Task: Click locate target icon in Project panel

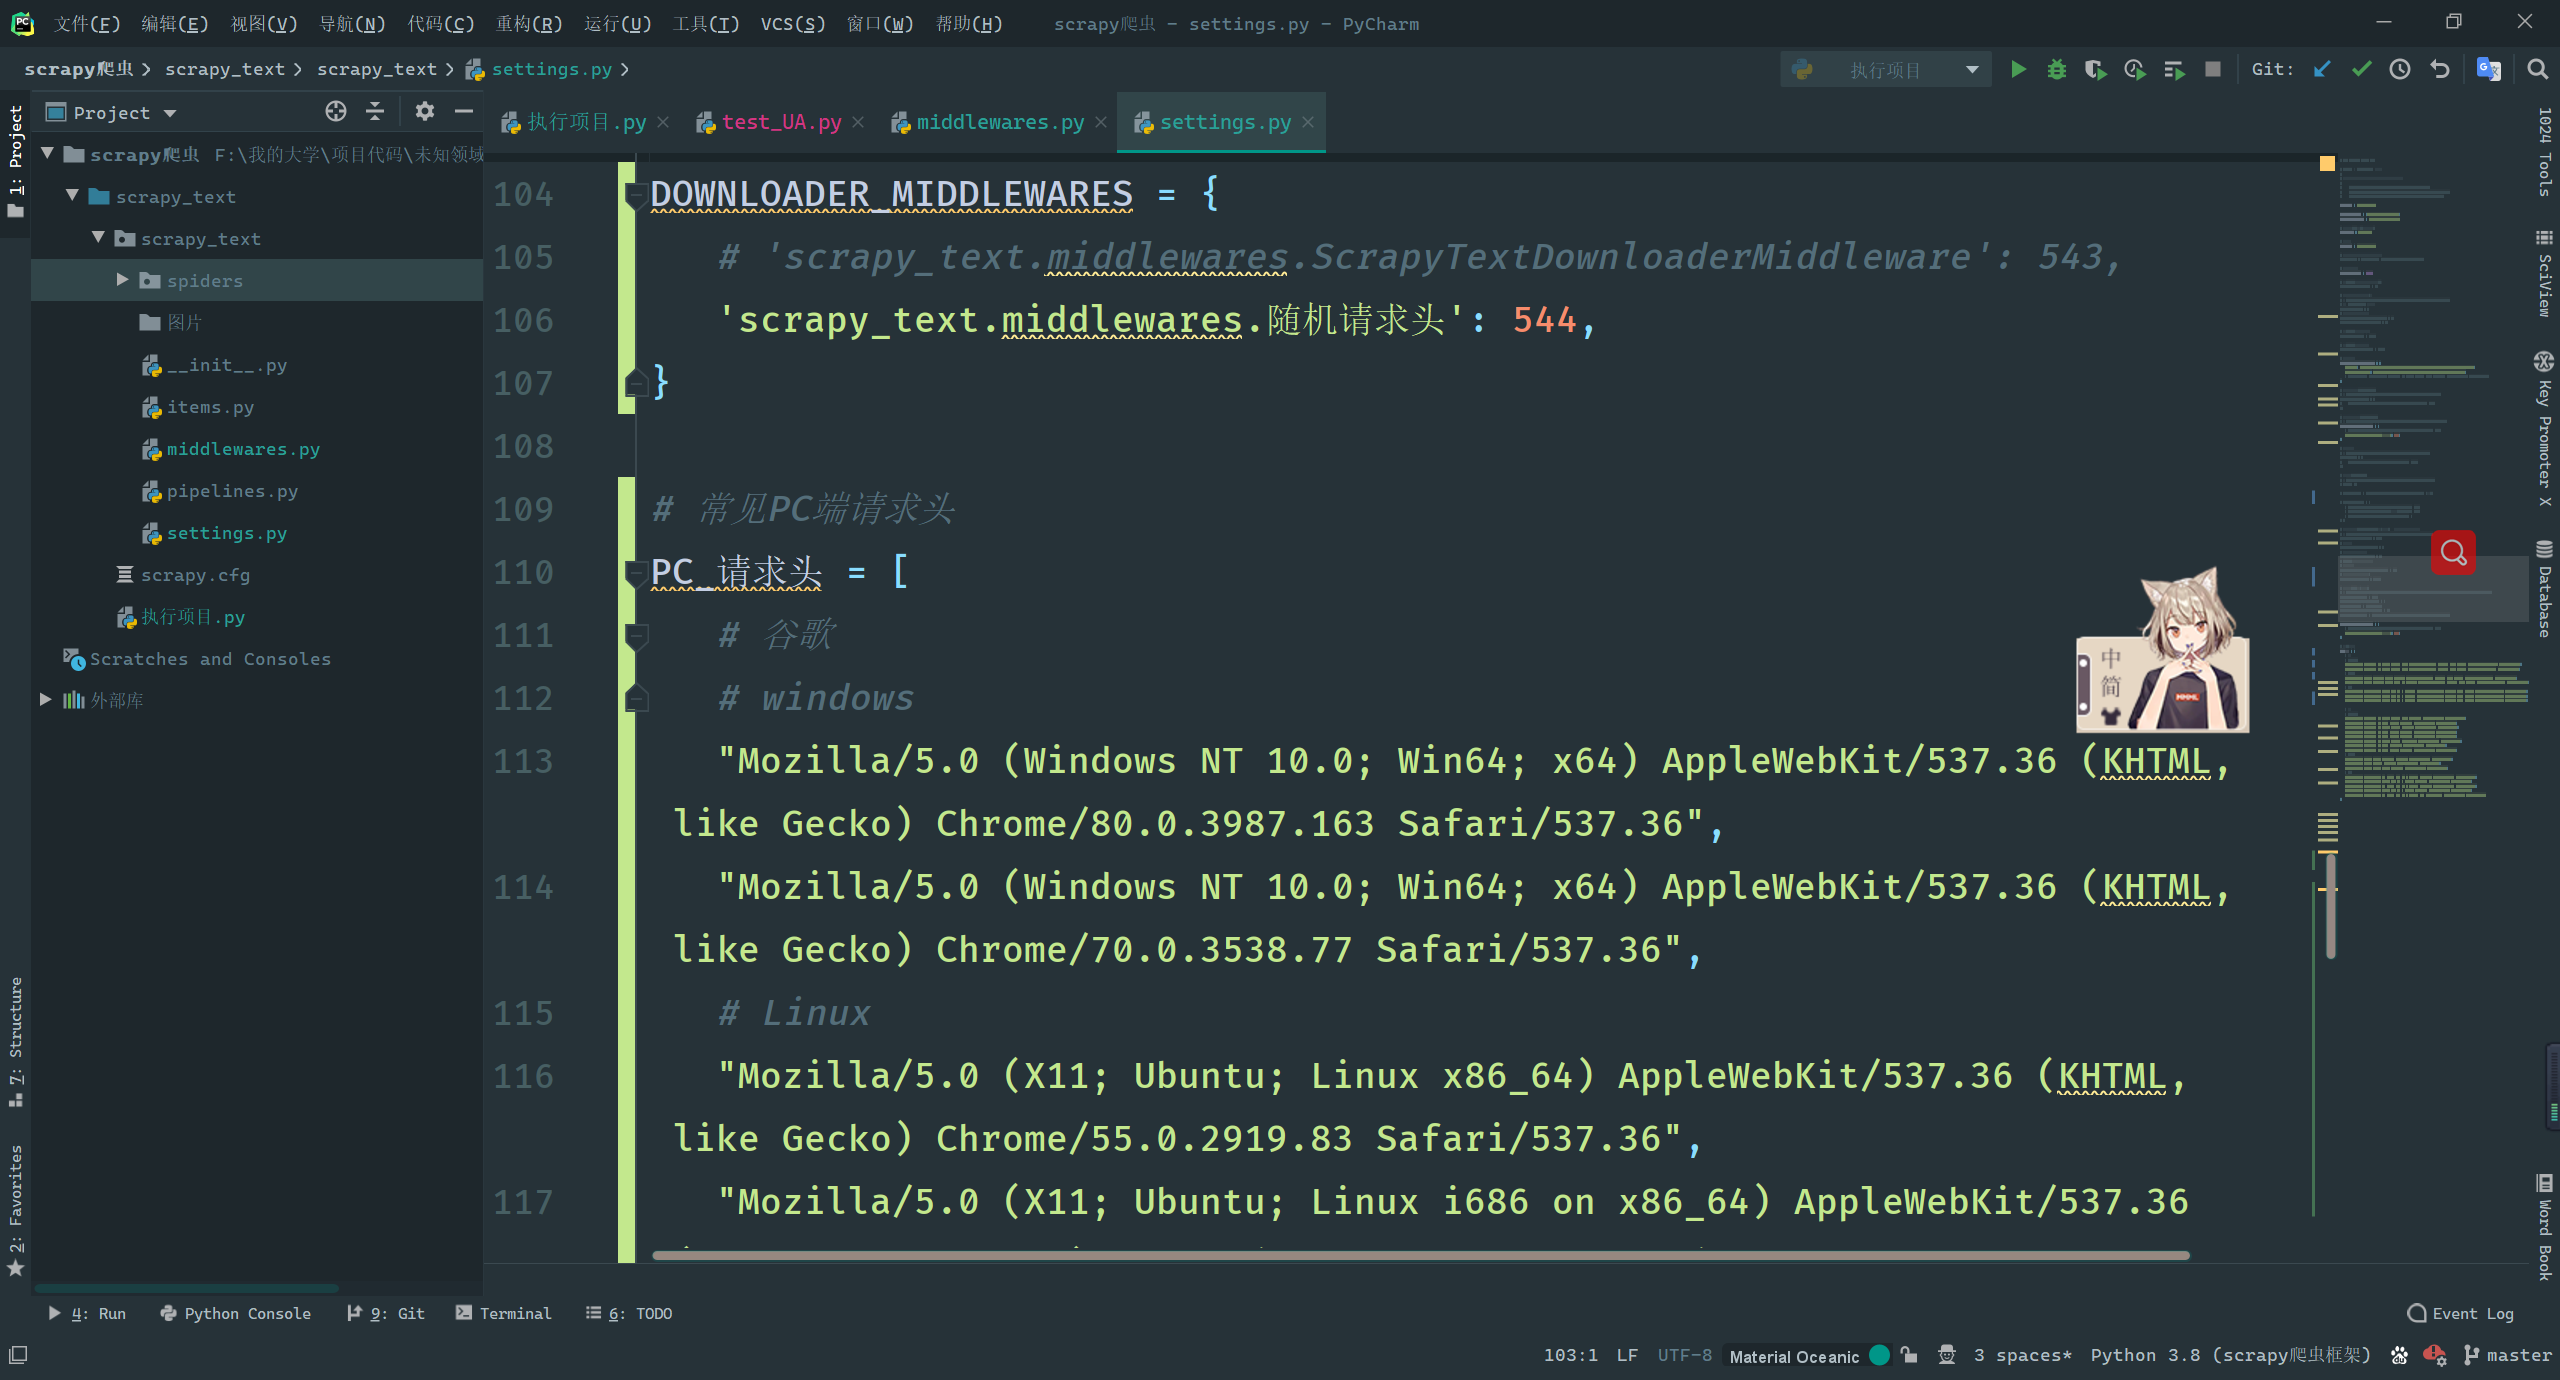Action: 336,111
